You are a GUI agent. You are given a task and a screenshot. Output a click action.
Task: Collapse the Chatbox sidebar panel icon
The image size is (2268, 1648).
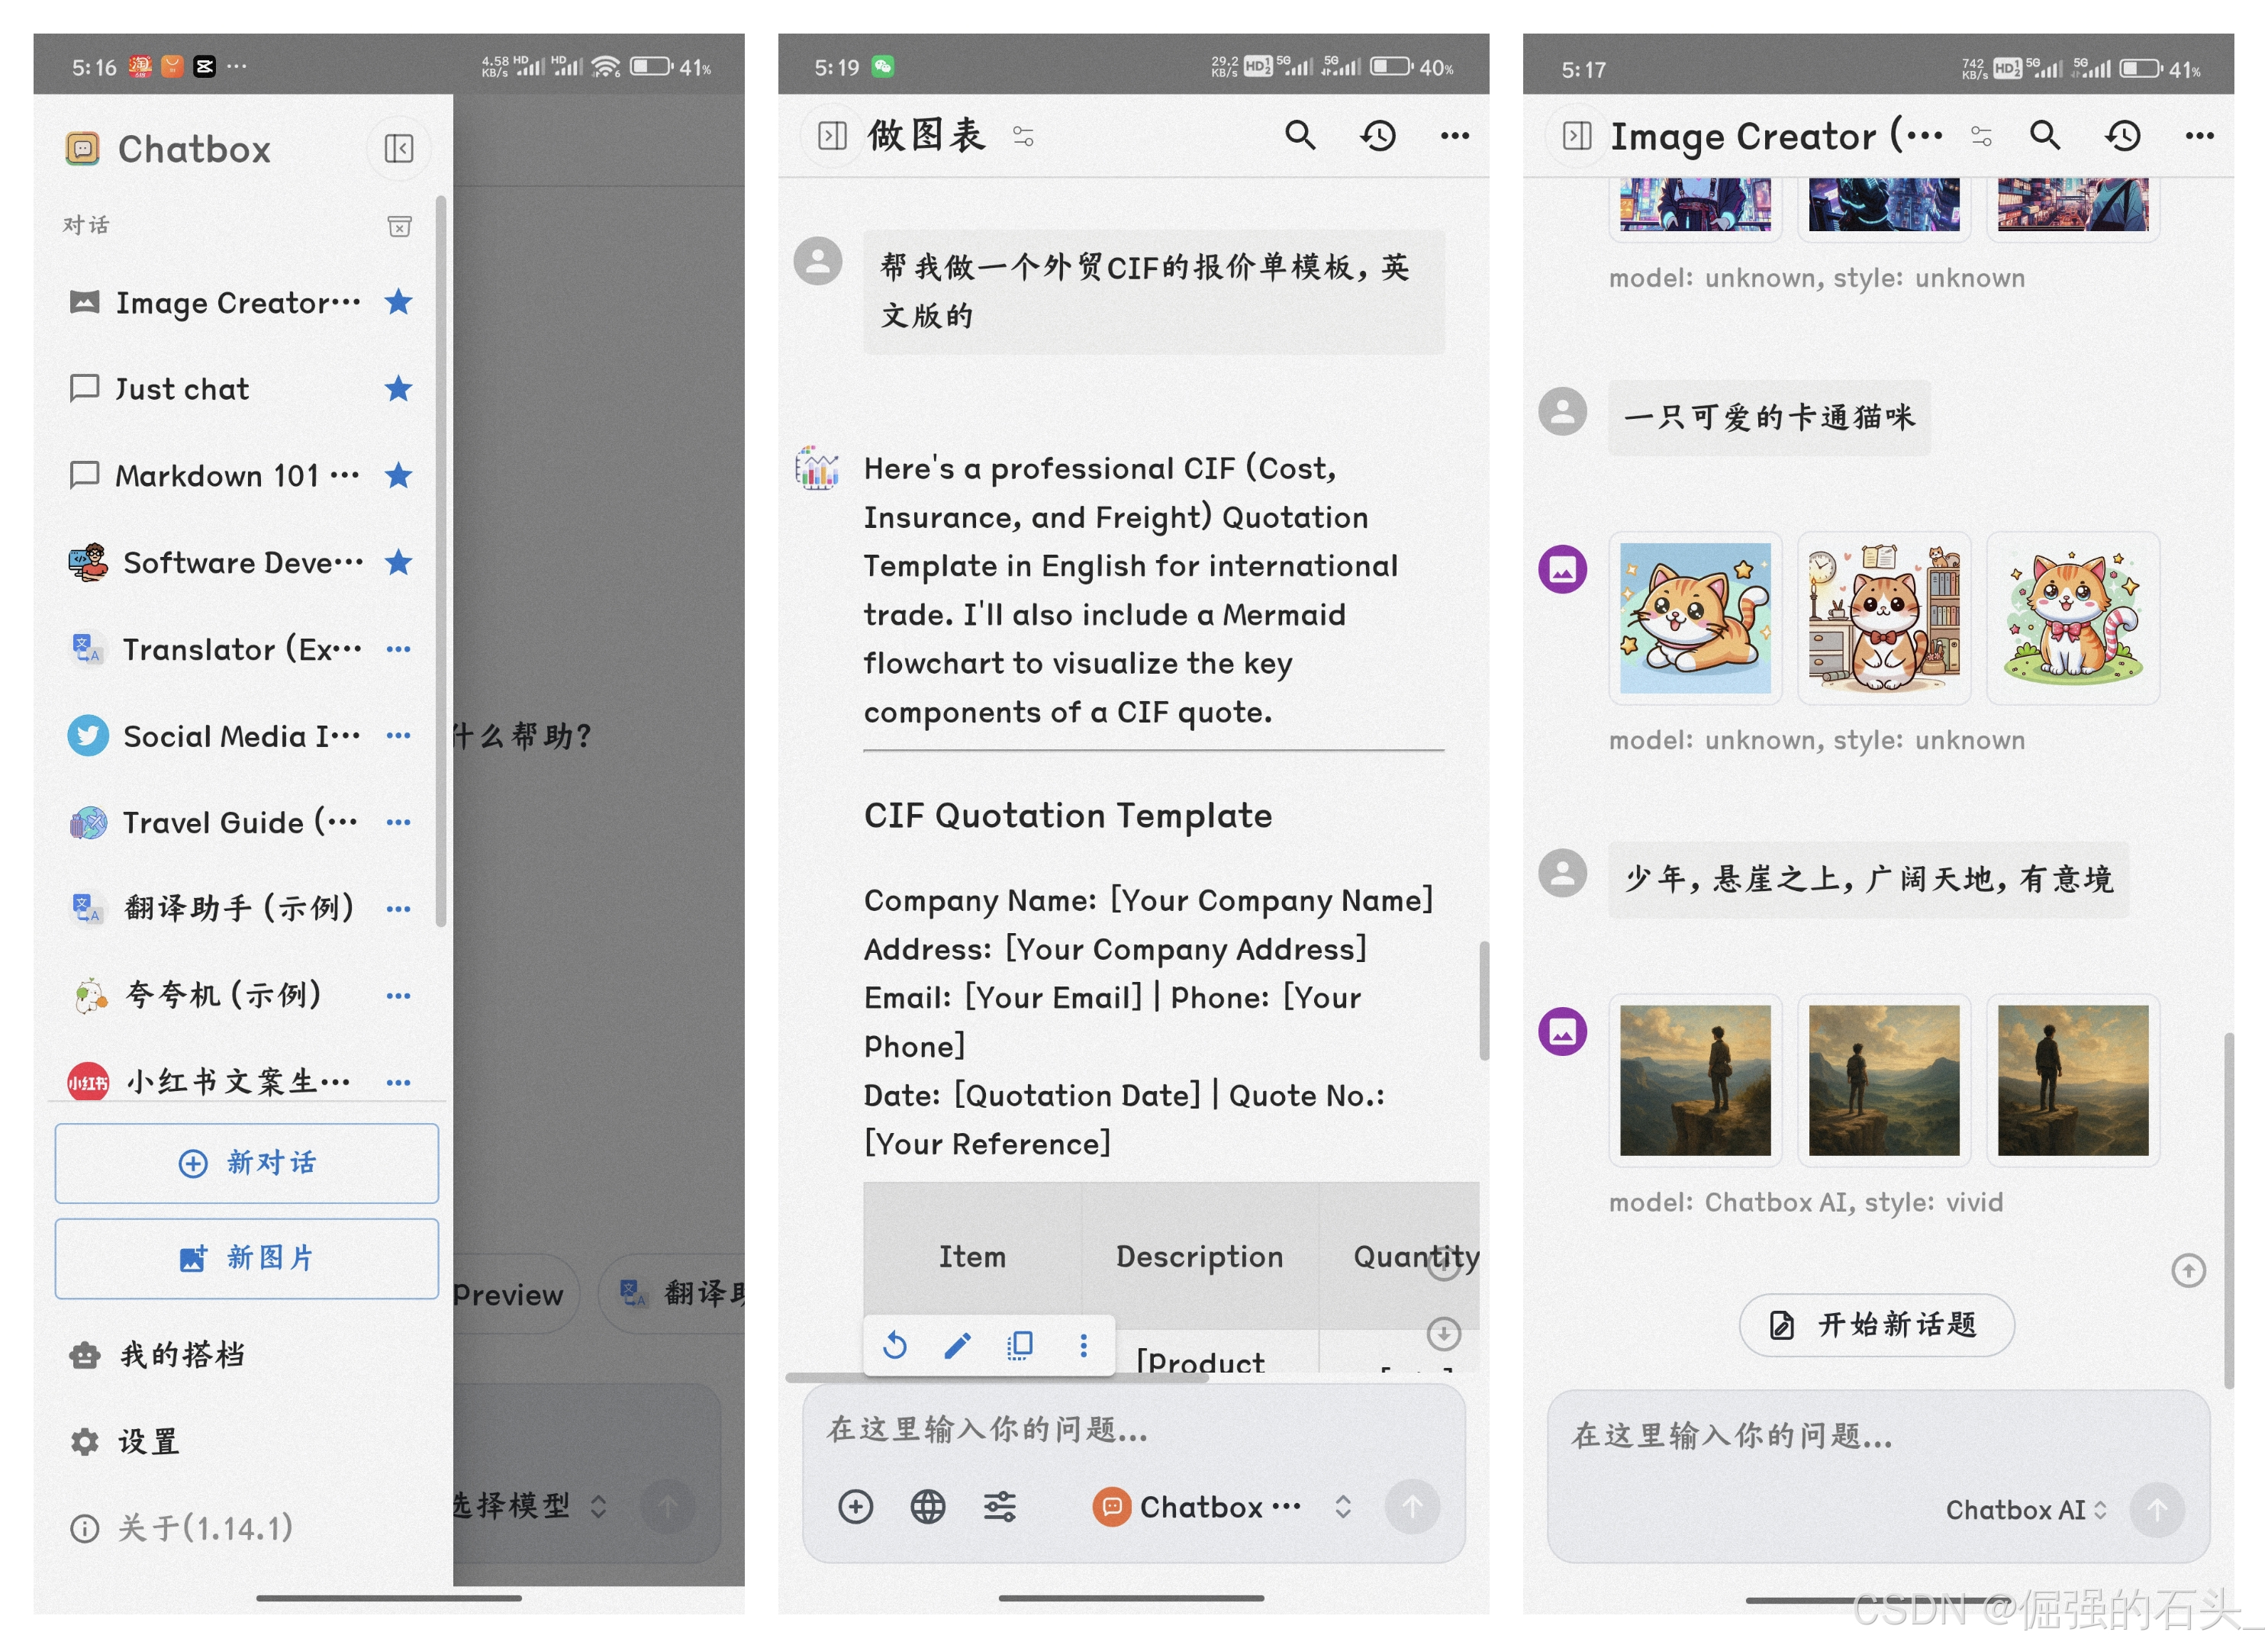coord(398,149)
